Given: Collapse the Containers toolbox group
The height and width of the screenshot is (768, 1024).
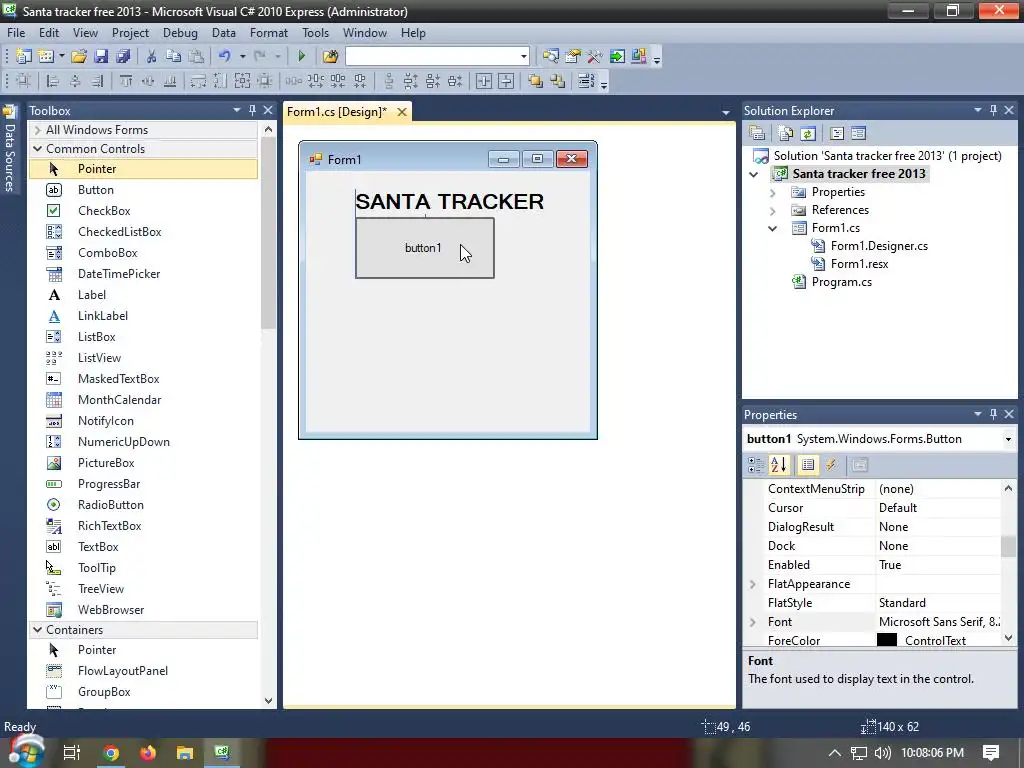Looking at the screenshot, I should coord(38,630).
